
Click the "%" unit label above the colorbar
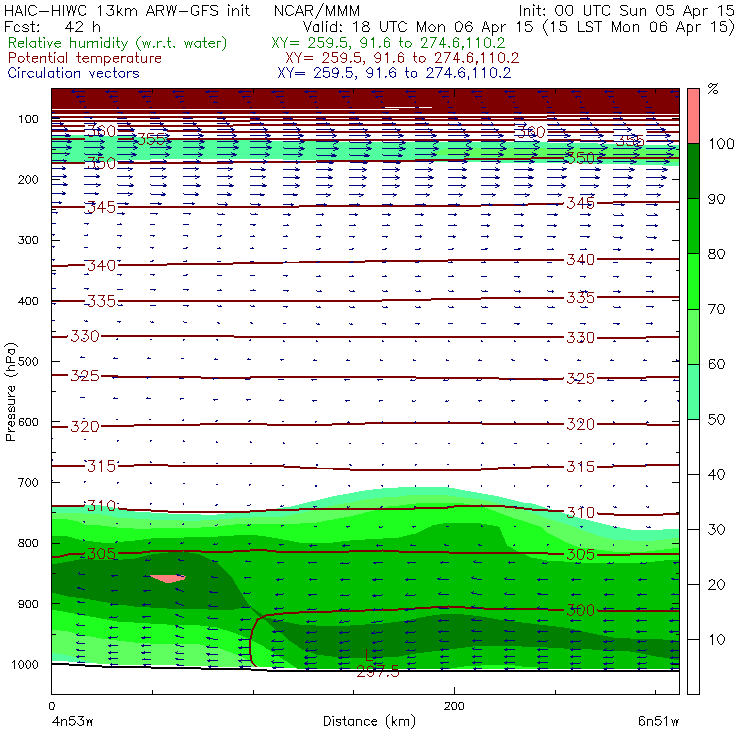click(x=713, y=88)
